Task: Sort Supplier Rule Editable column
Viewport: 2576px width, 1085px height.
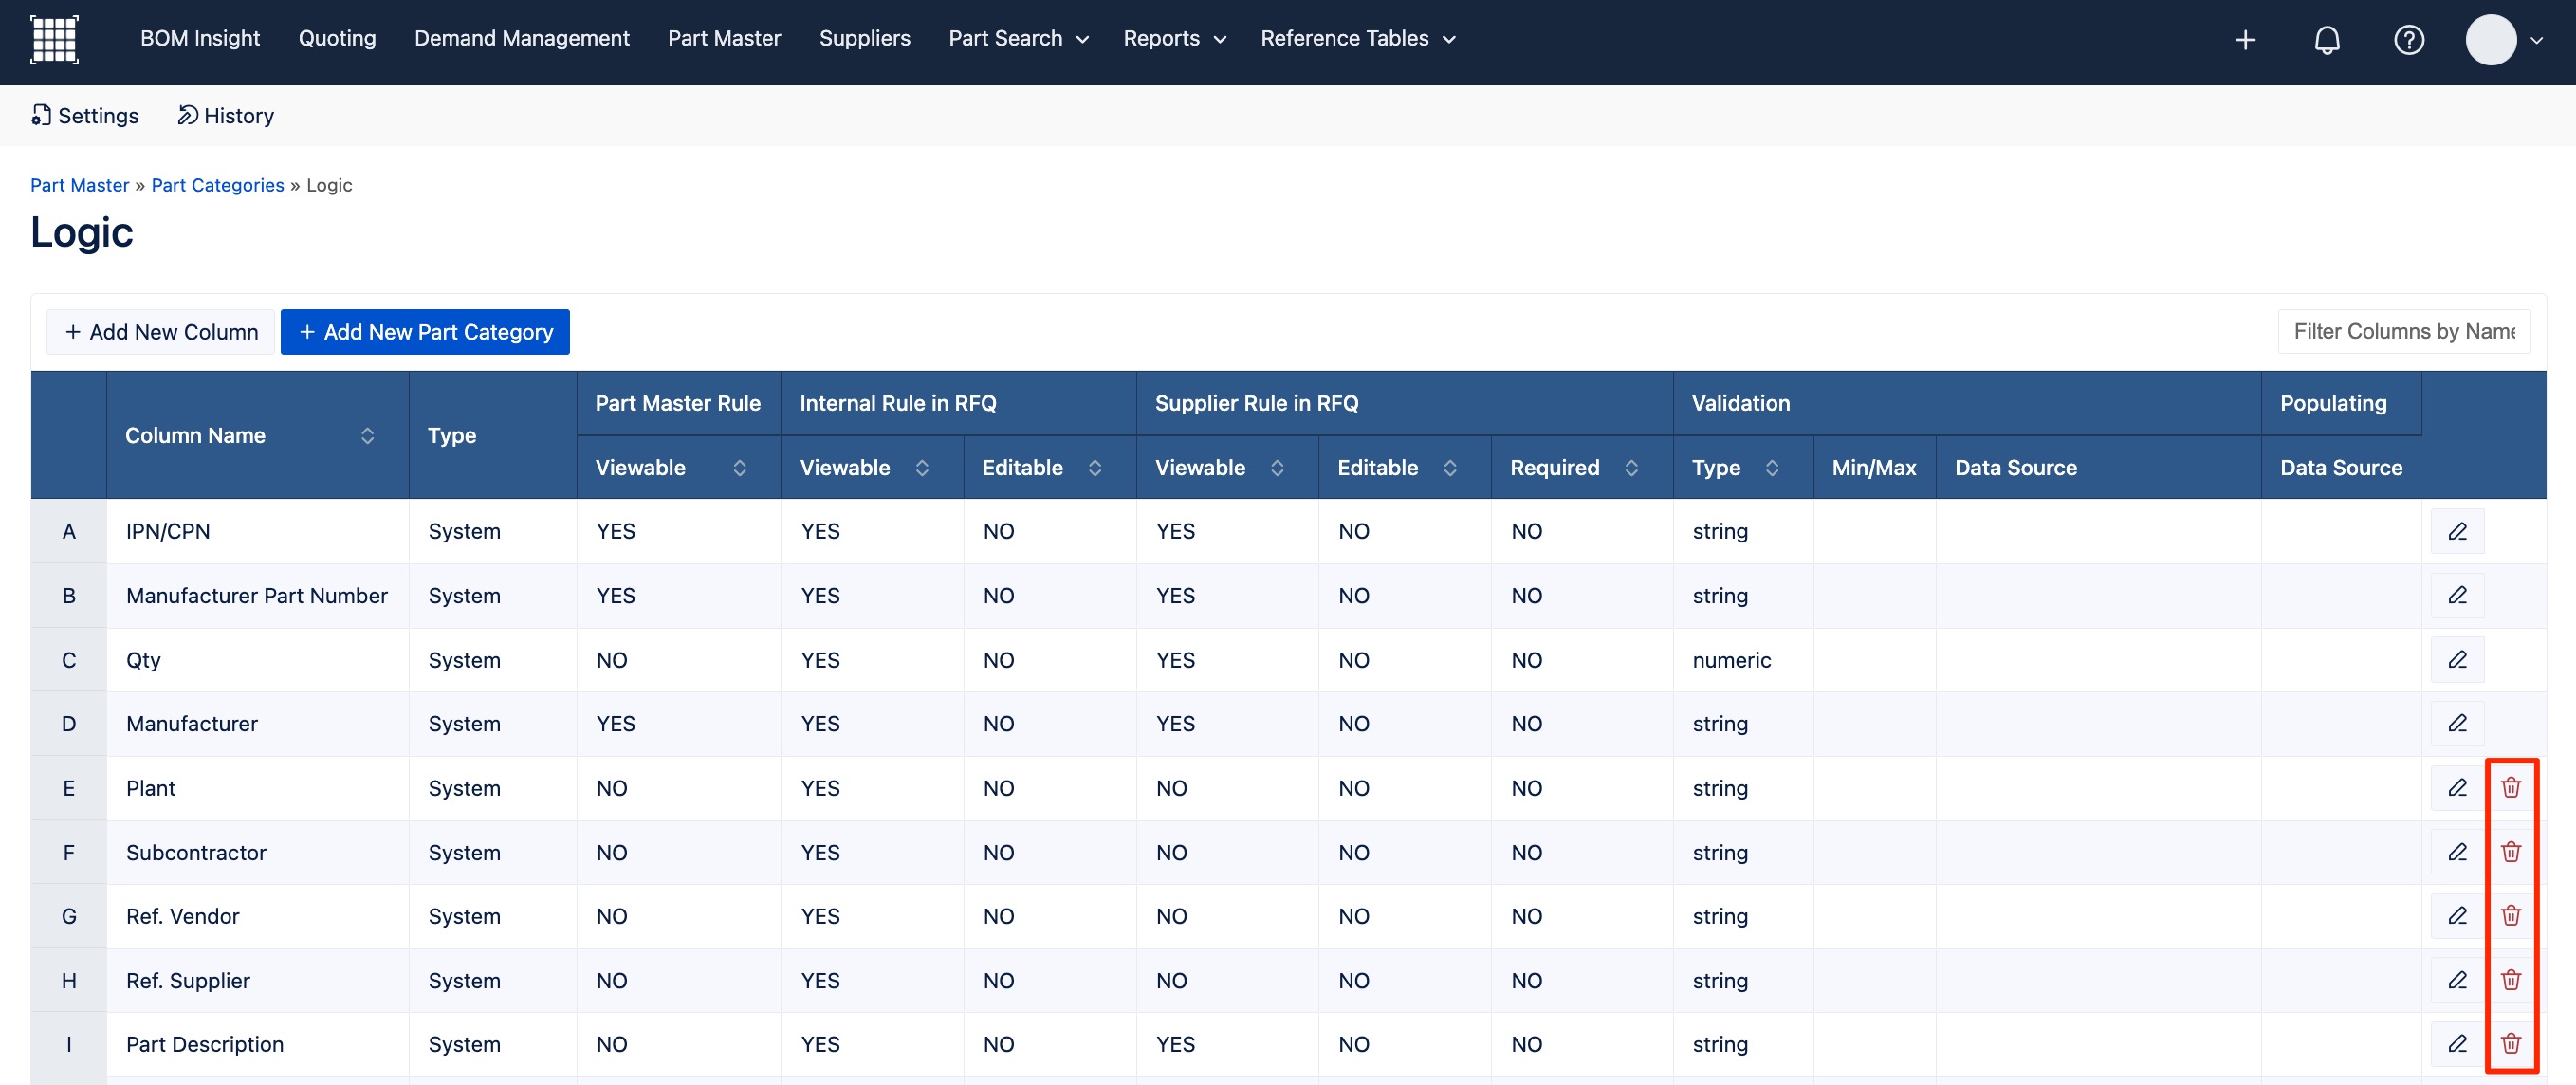Action: [x=1450, y=468]
